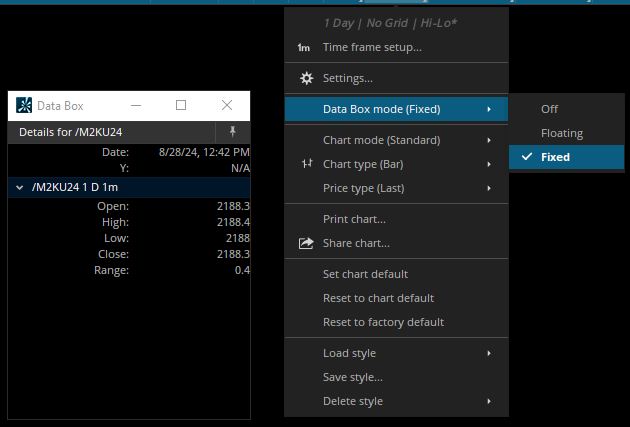Open Time frame setup...
Viewport: 630px width, 427px height.
pyautogui.click(x=372, y=47)
